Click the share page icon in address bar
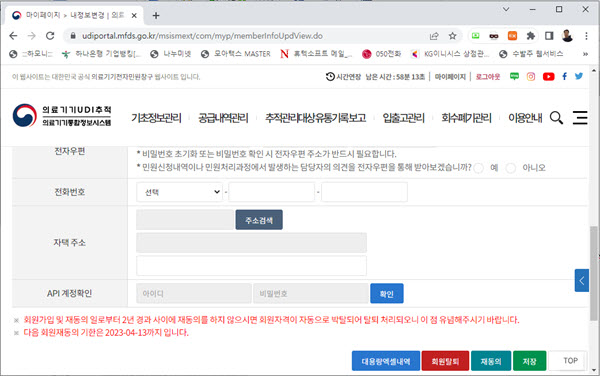Image resolution: width=600 pixels, height=376 pixels. coord(434,36)
